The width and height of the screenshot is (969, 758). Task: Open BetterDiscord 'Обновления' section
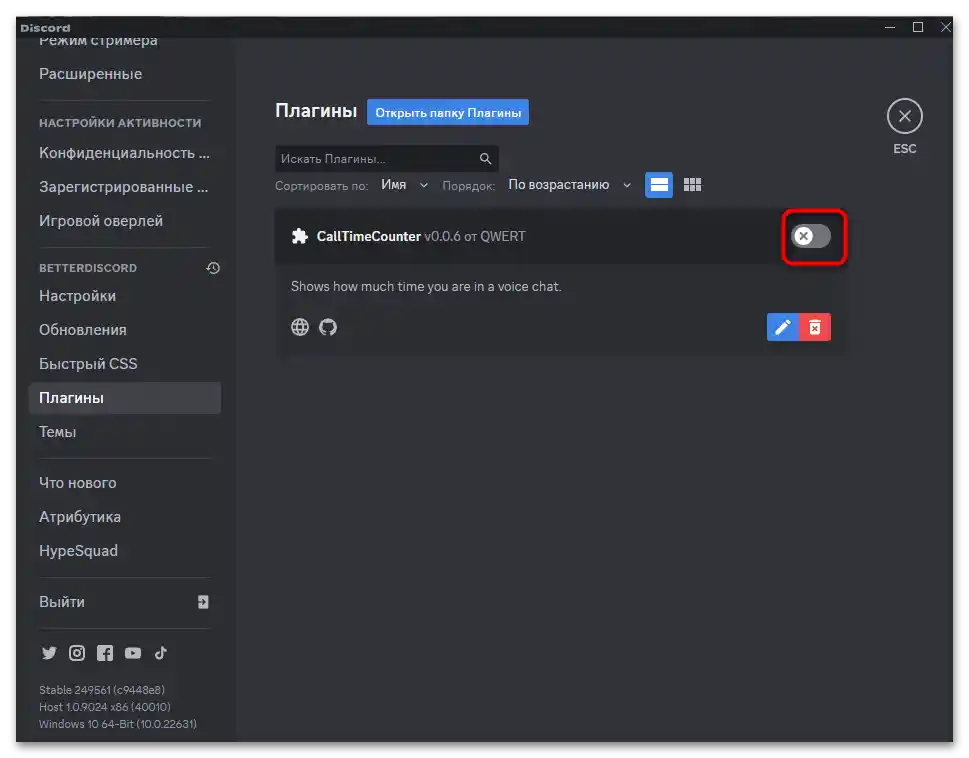point(125,330)
